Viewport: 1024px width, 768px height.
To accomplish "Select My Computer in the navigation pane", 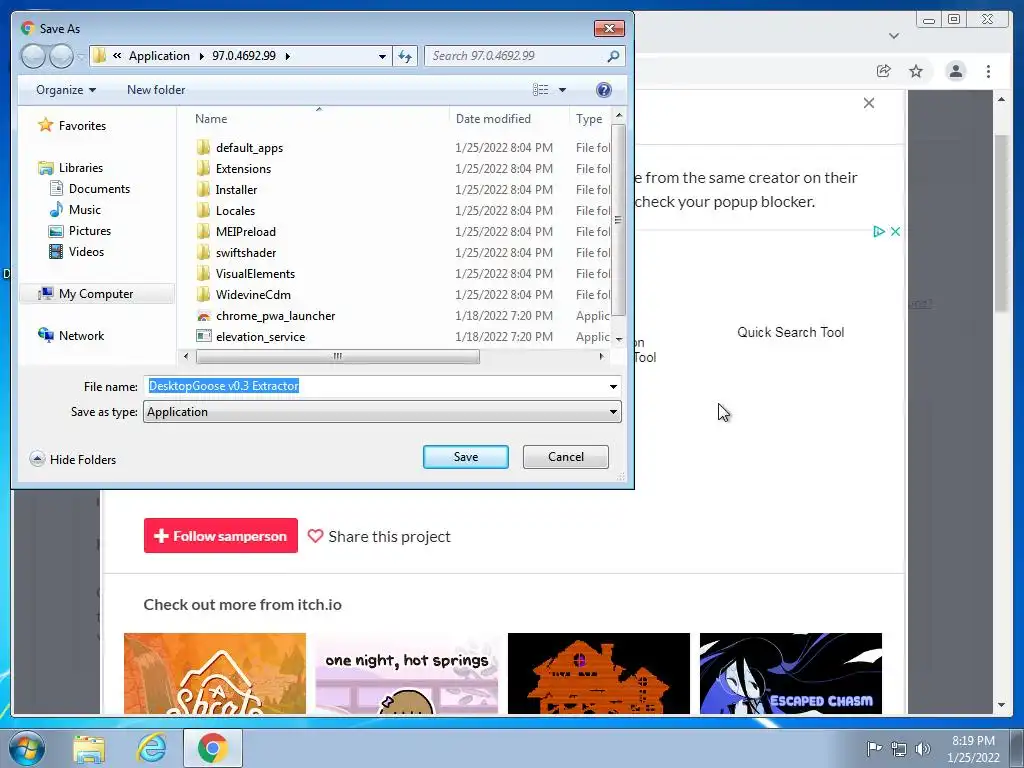I will click(x=95, y=294).
